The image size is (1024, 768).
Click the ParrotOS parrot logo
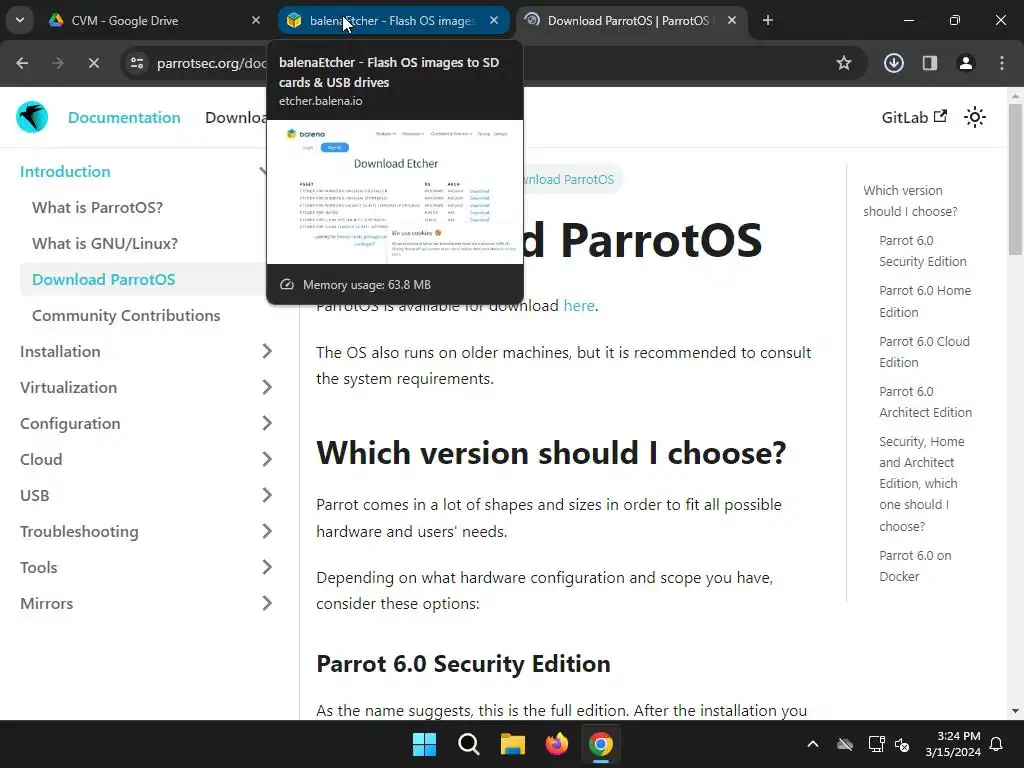click(32, 117)
